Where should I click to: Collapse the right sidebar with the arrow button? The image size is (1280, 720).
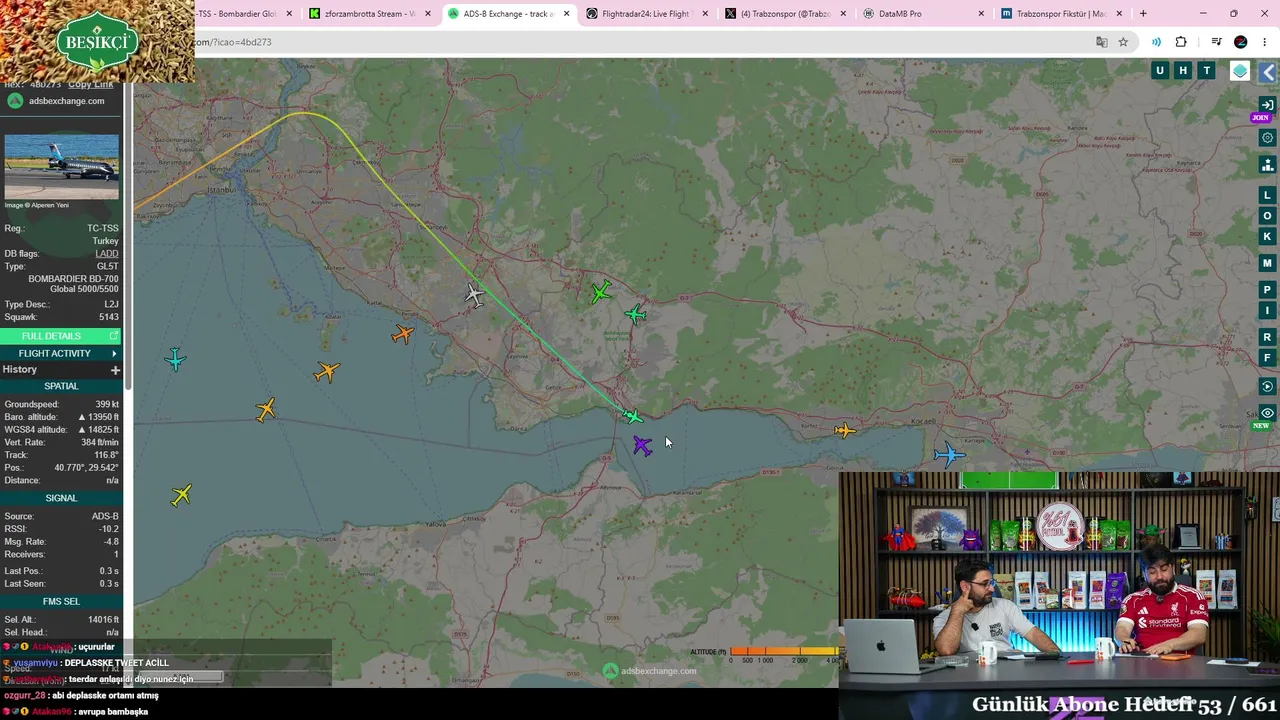[1268, 72]
